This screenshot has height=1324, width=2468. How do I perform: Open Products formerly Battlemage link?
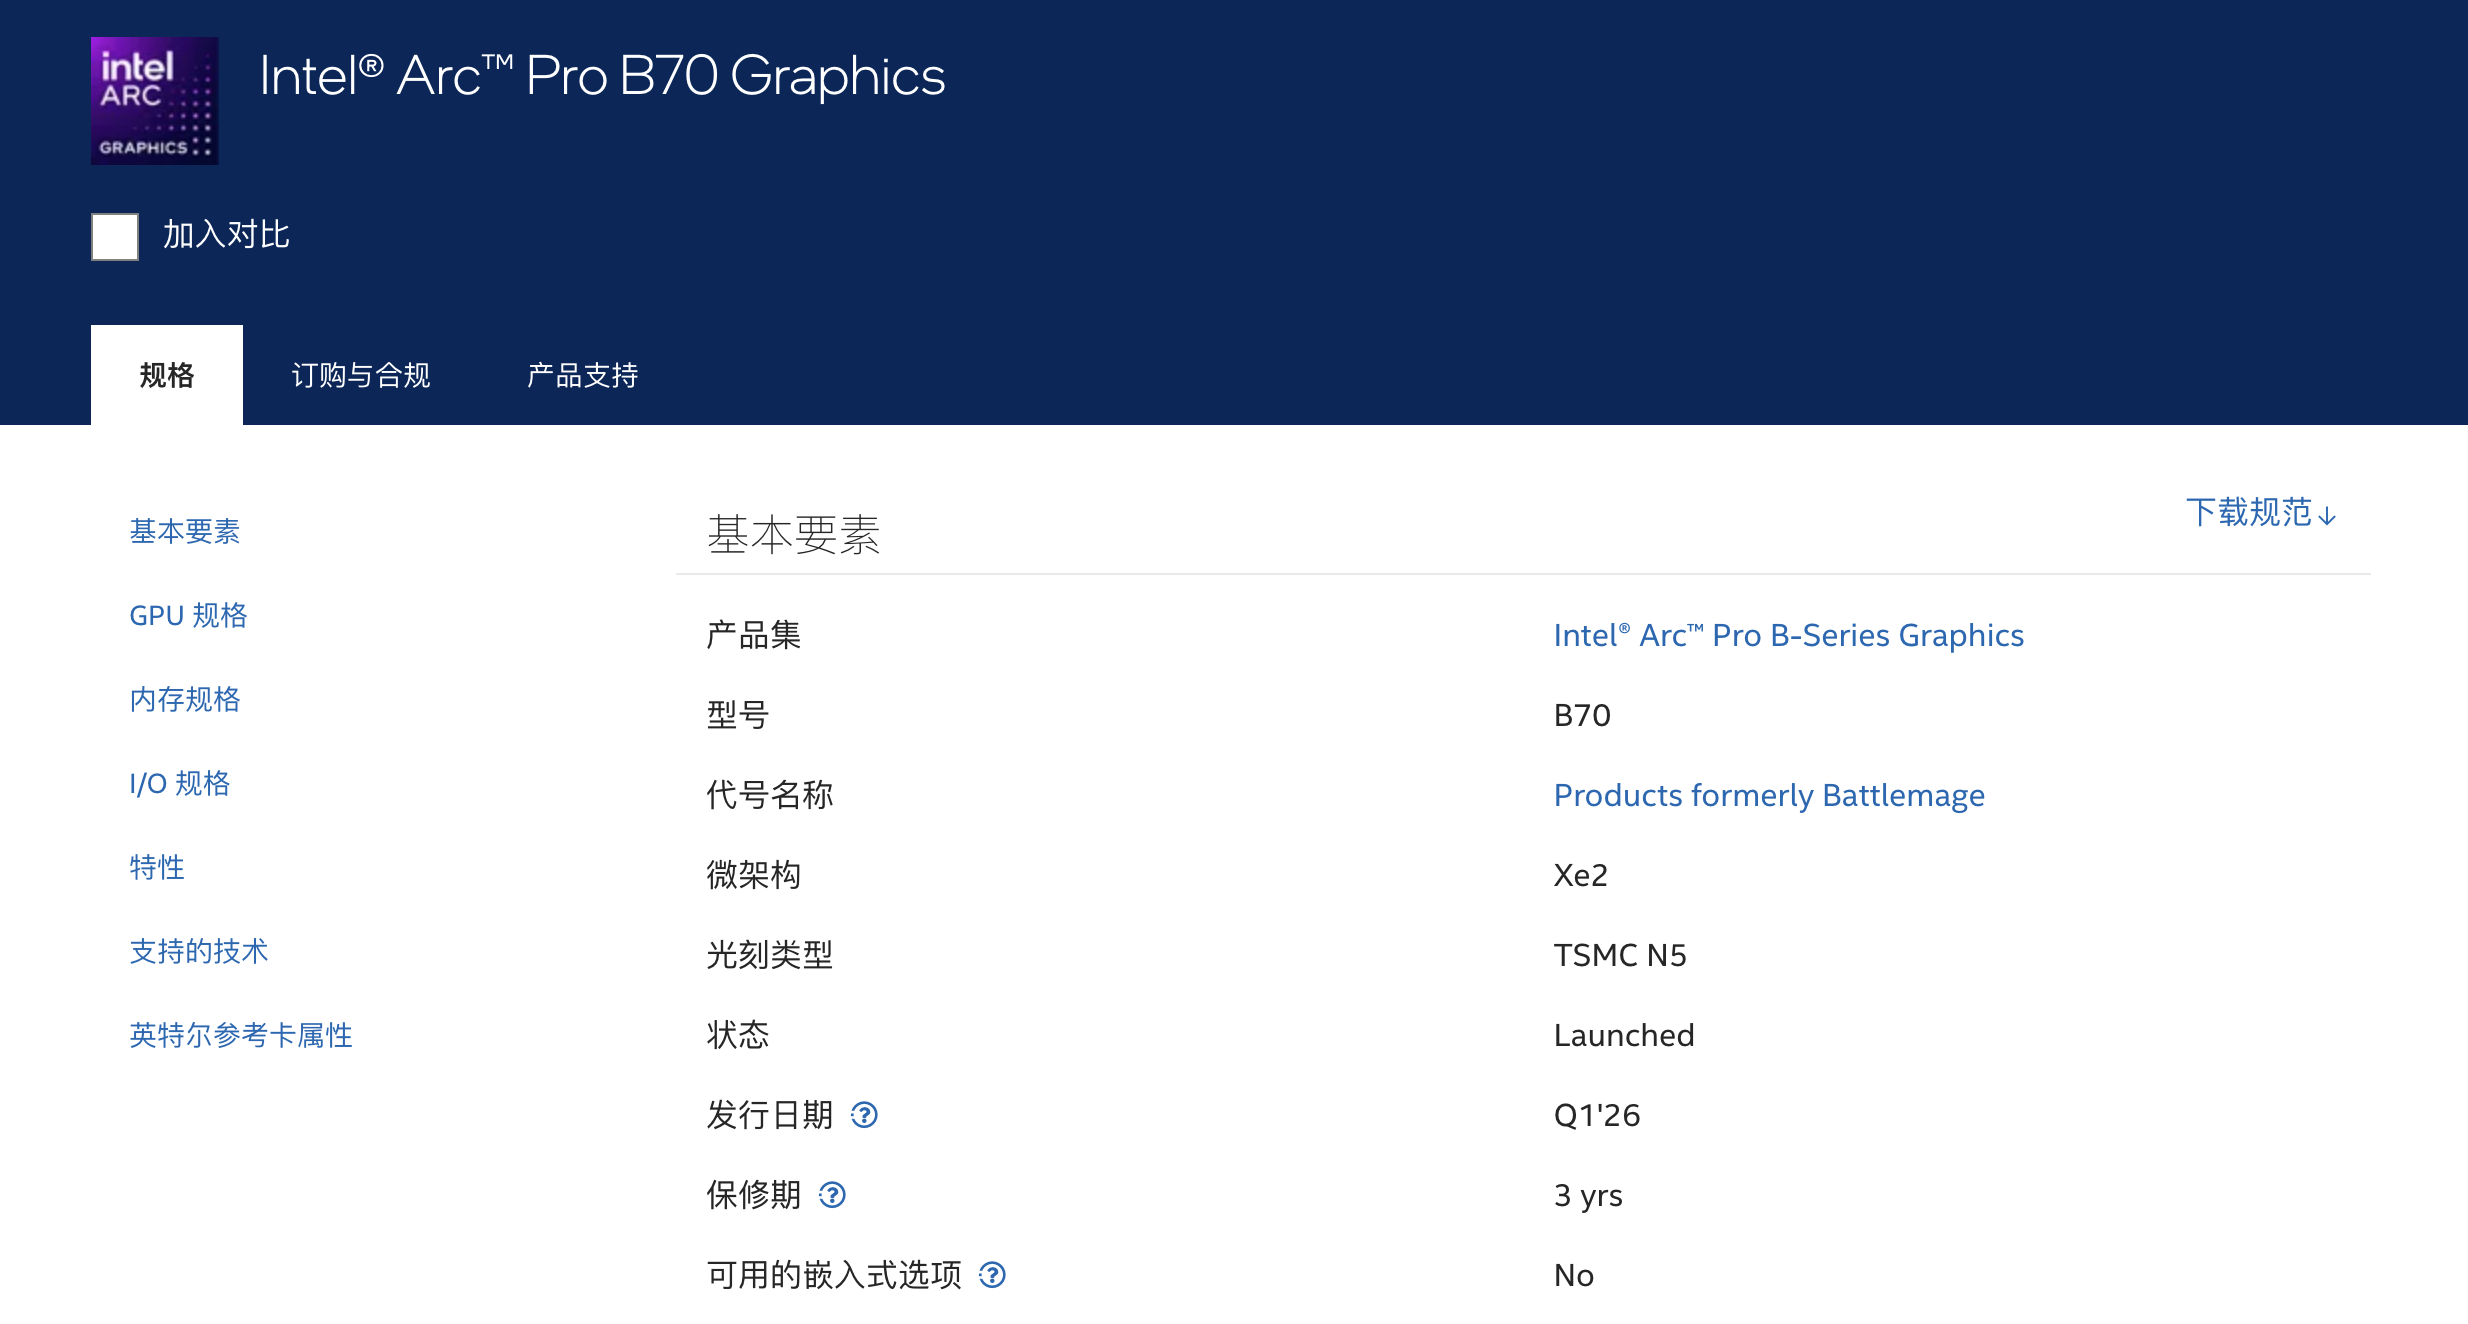tap(1768, 796)
